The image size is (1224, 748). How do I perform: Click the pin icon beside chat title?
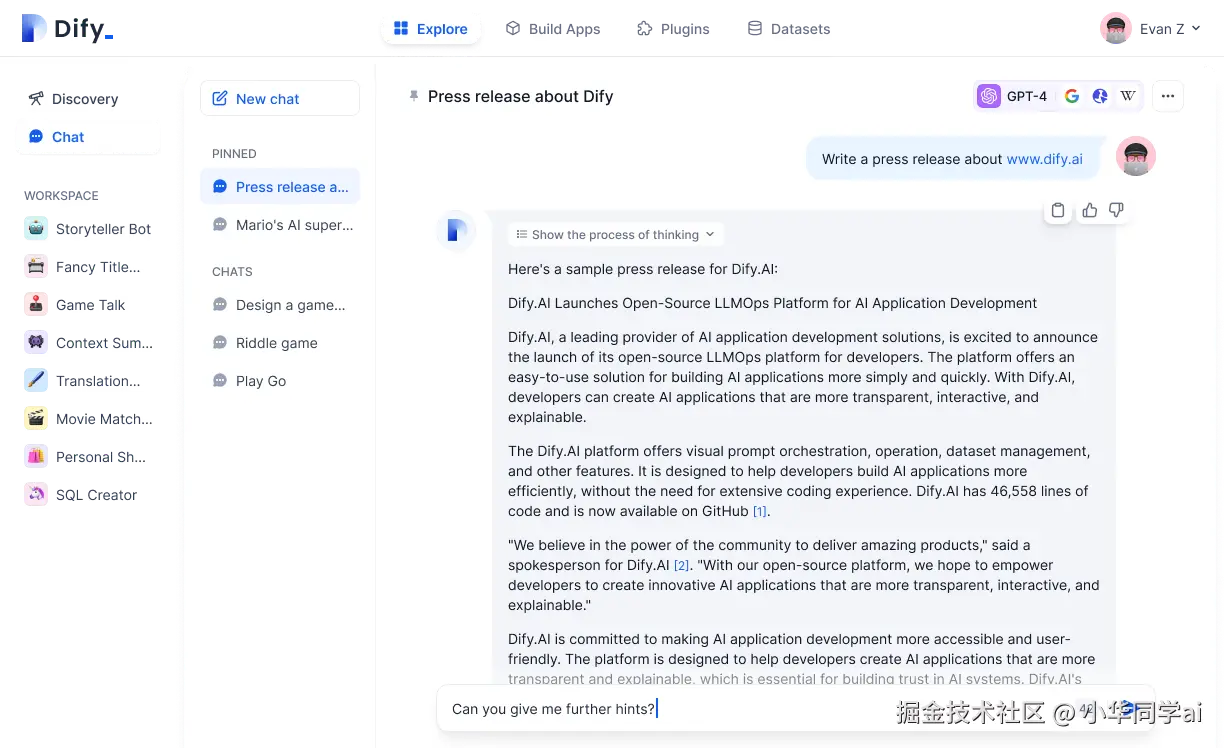pos(414,96)
